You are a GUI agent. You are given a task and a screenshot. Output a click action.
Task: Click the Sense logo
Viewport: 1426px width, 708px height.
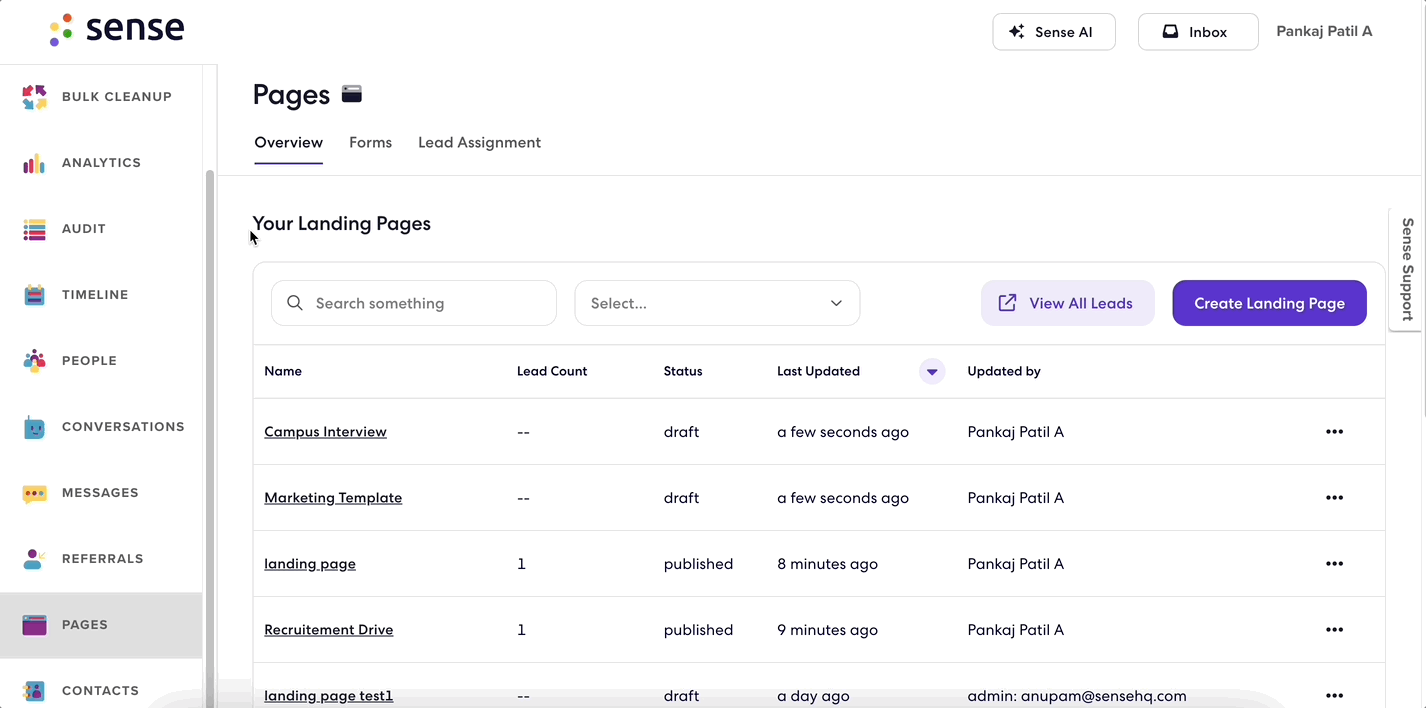coord(117,29)
